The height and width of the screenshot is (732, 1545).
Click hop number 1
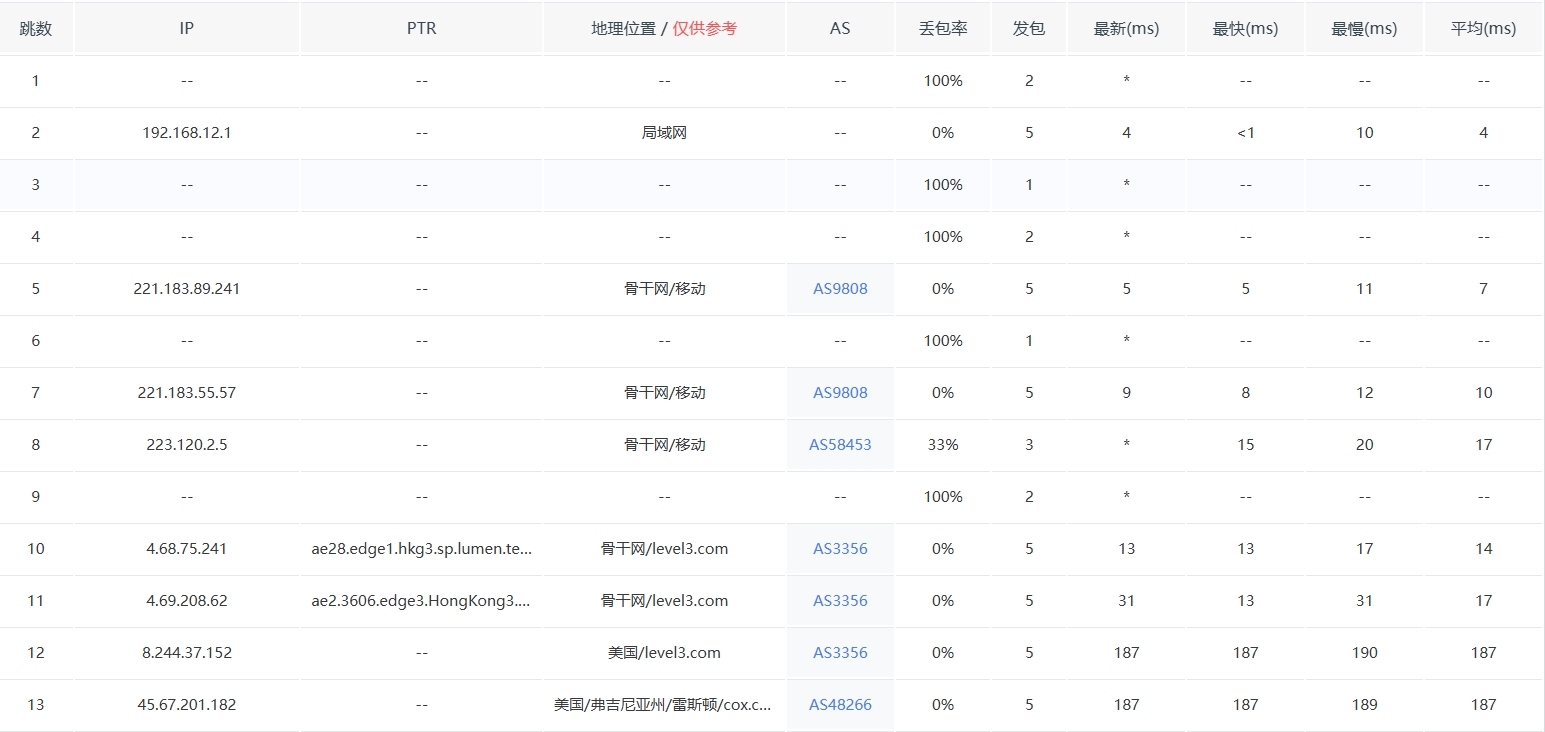tap(36, 81)
